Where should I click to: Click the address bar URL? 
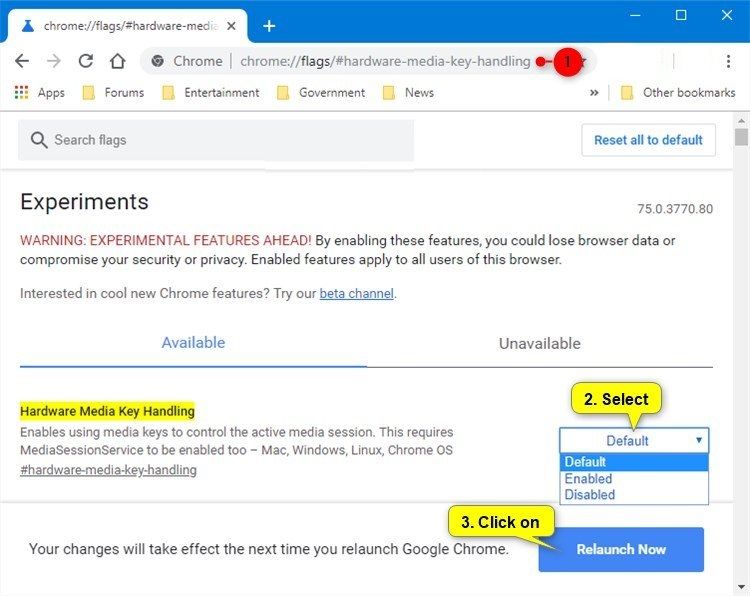coord(385,61)
